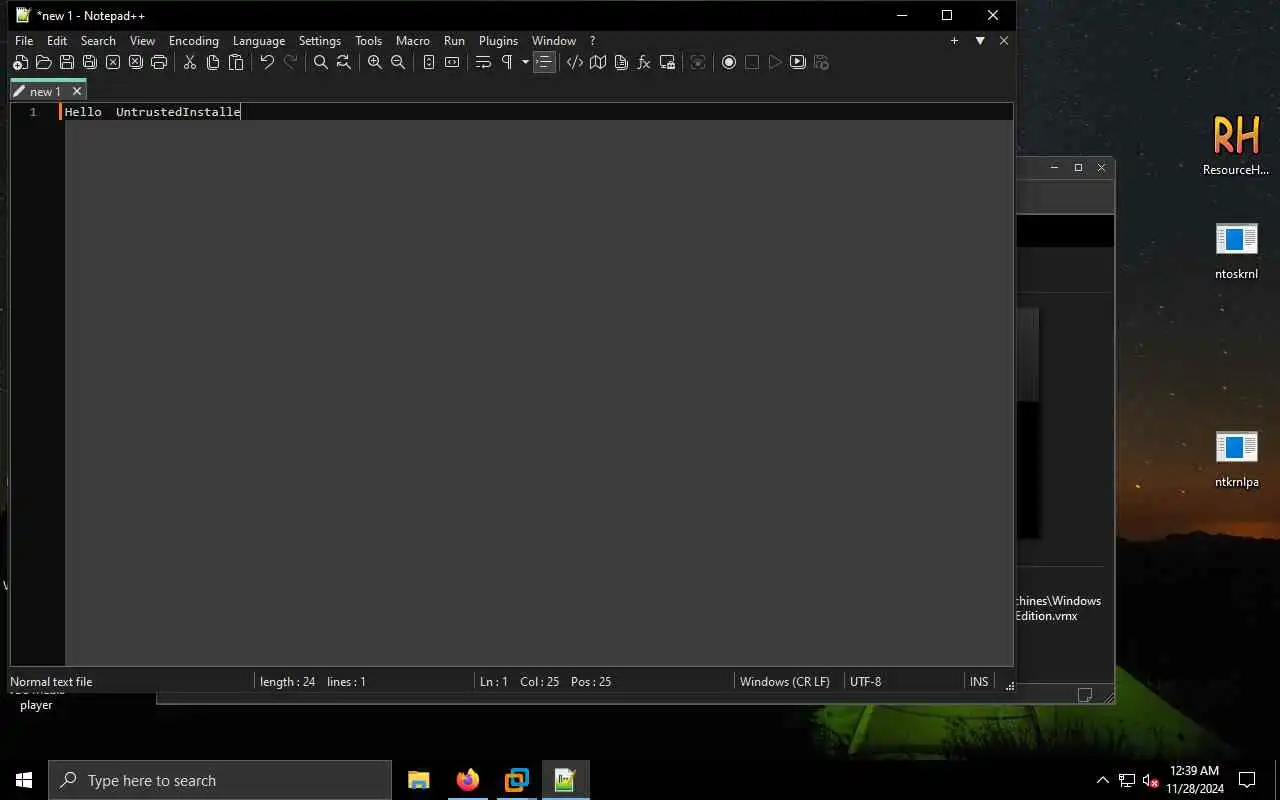The image size is (1280, 800).
Task: Open the Run menu
Action: pyautogui.click(x=454, y=41)
